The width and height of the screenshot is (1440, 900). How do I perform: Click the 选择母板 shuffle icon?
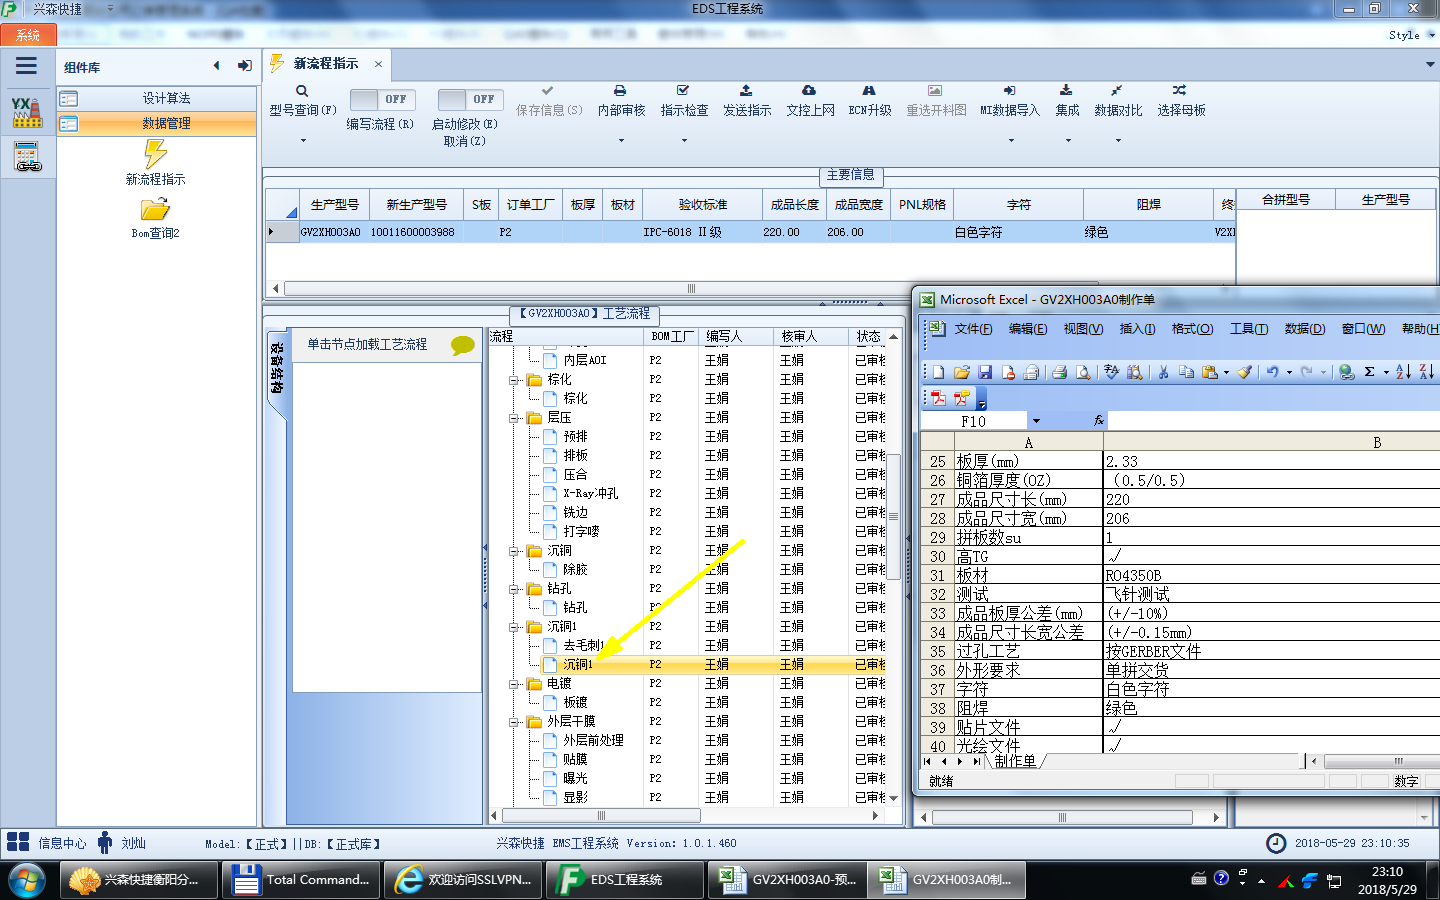click(x=1180, y=90)
